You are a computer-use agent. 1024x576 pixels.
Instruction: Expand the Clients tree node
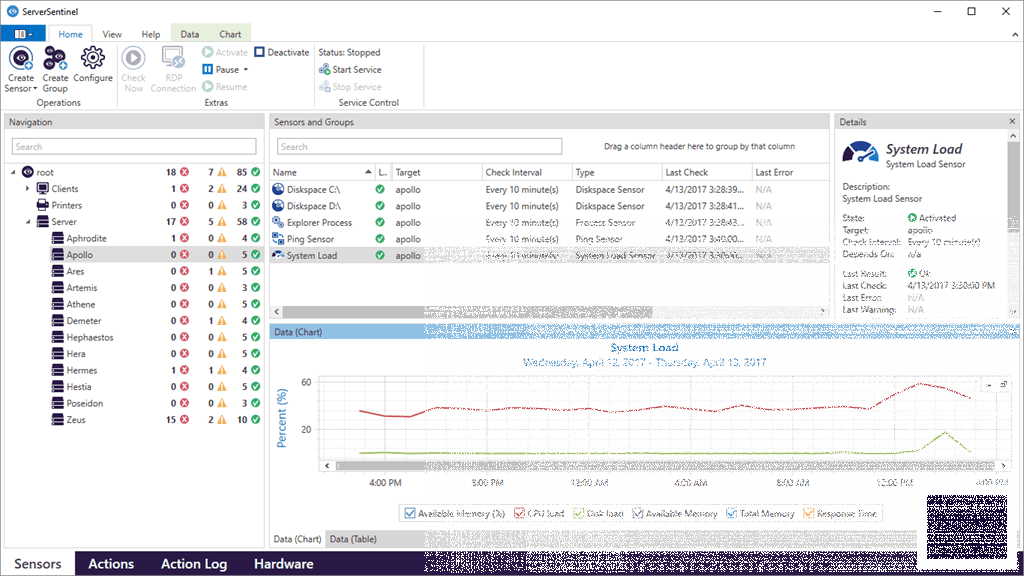tap(28, 189)
